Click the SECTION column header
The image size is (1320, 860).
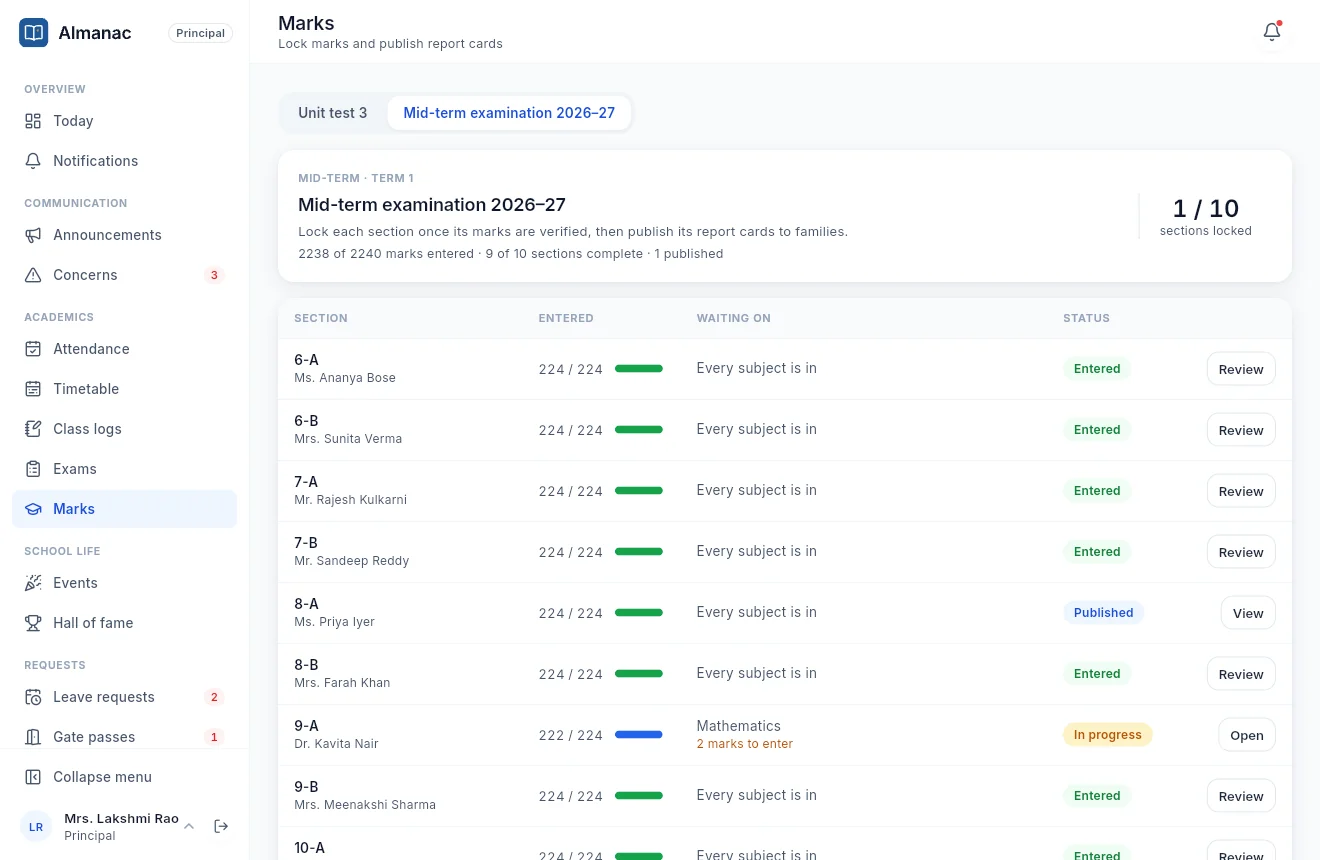321,318
